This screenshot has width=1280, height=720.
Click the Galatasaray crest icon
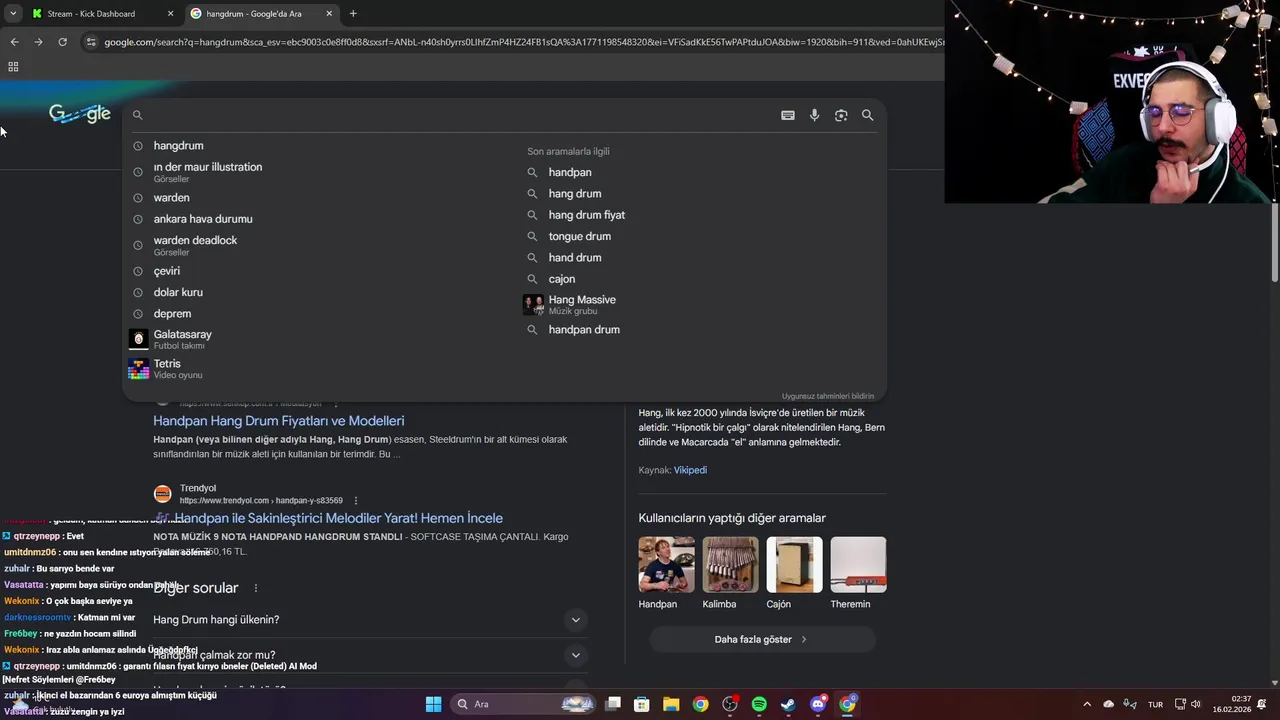click(139, 339)
